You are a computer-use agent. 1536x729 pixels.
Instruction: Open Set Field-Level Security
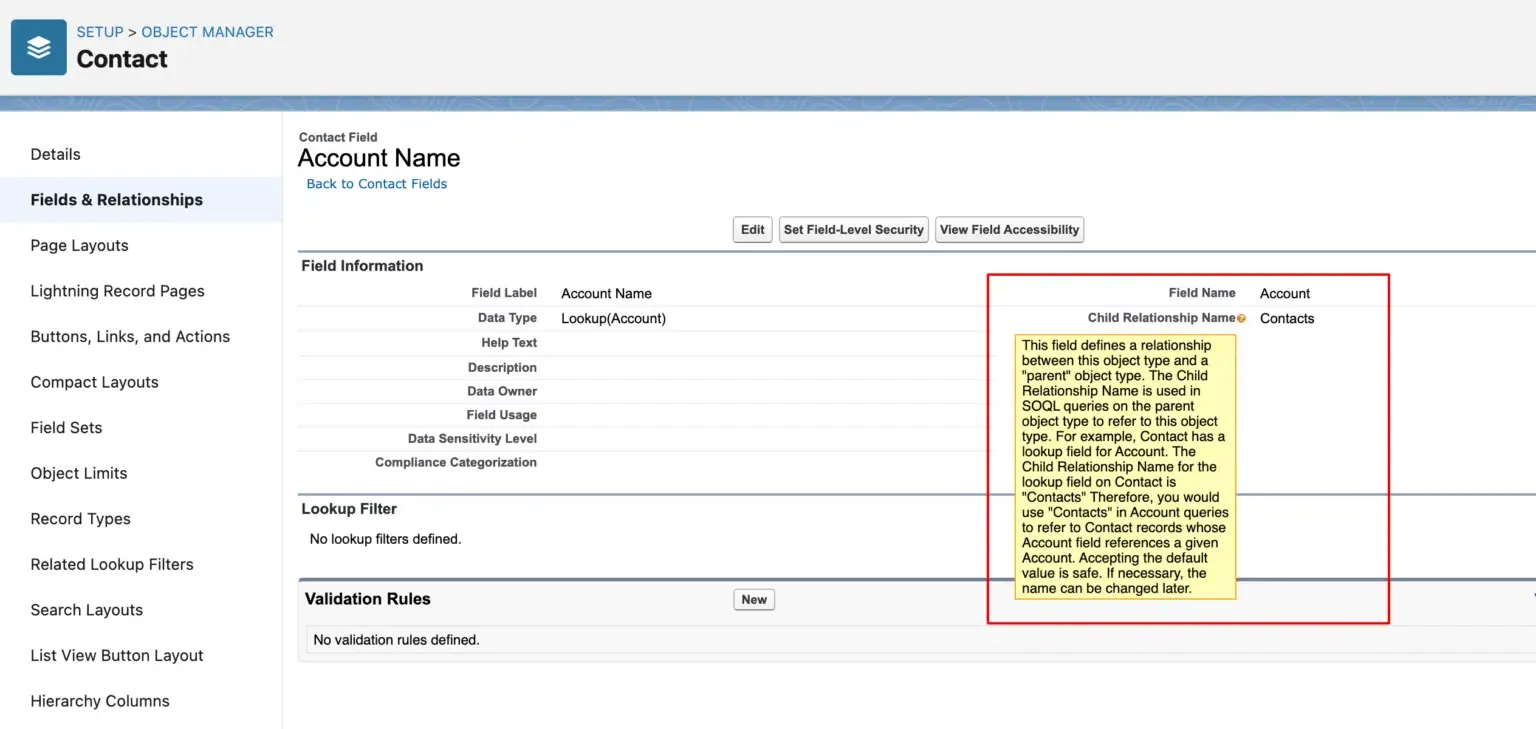(854, 230)
